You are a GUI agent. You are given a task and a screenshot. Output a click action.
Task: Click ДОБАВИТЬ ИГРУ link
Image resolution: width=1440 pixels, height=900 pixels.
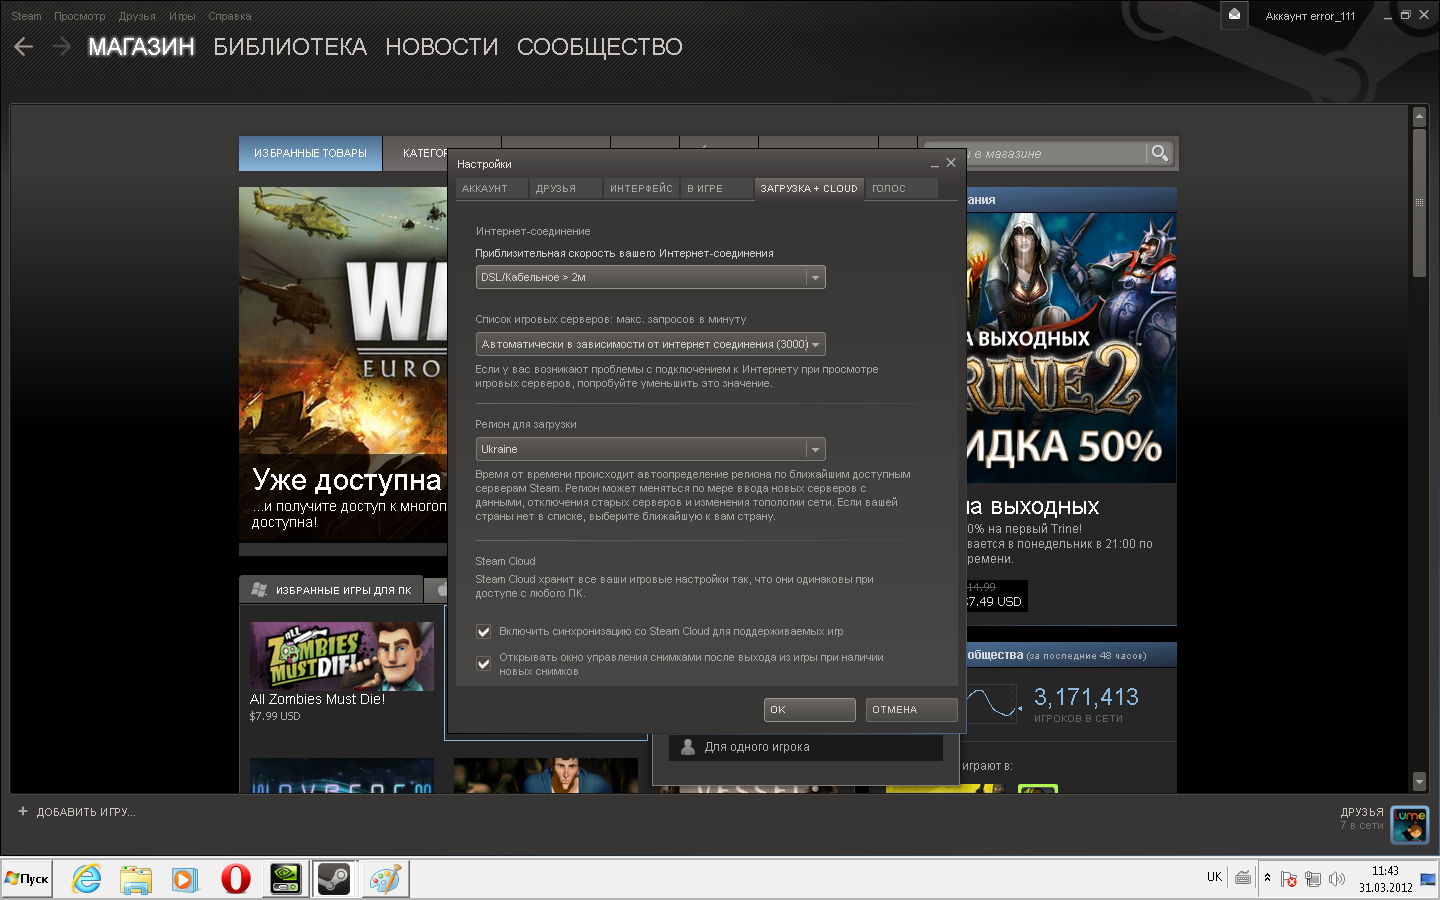click(x=86, y=812)
